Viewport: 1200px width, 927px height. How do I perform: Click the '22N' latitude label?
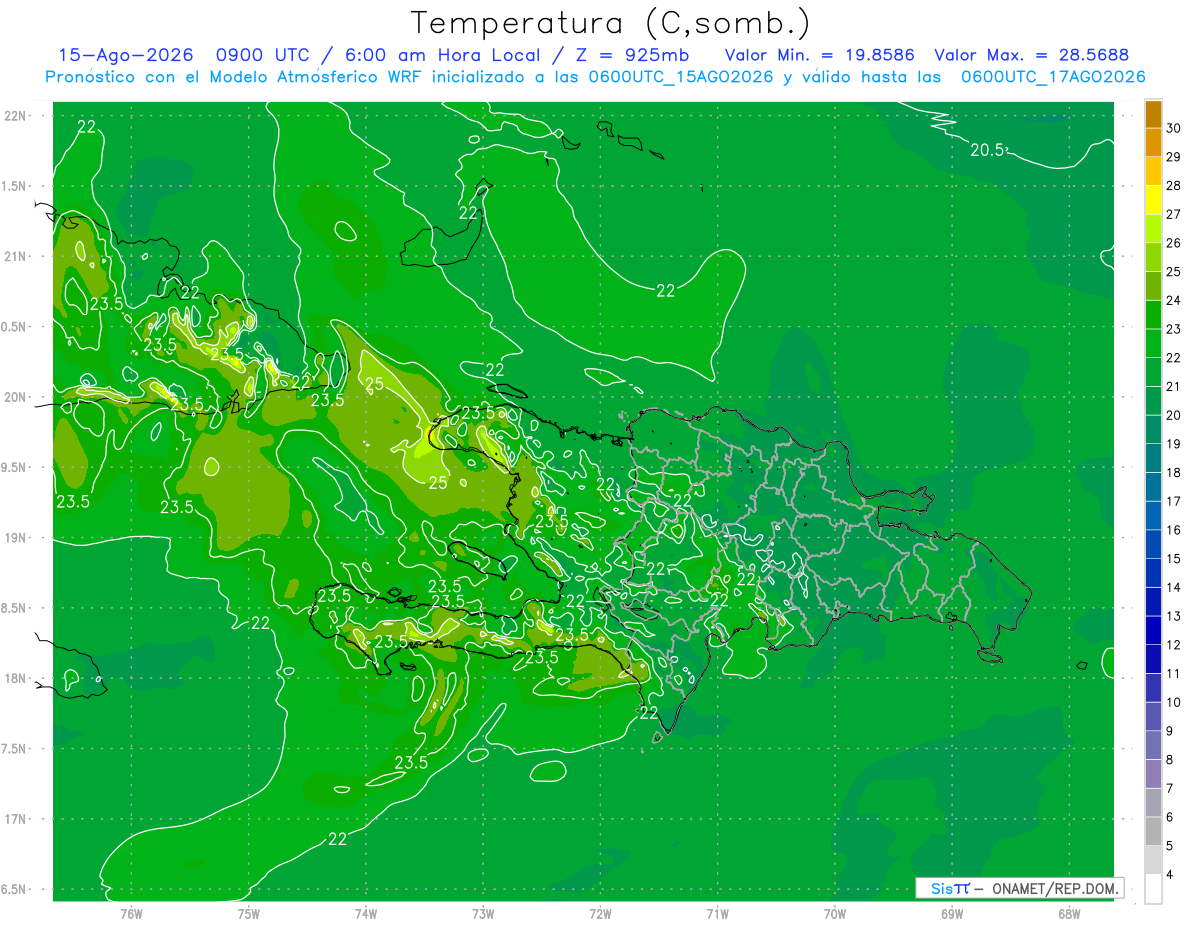tap(16, 116)
